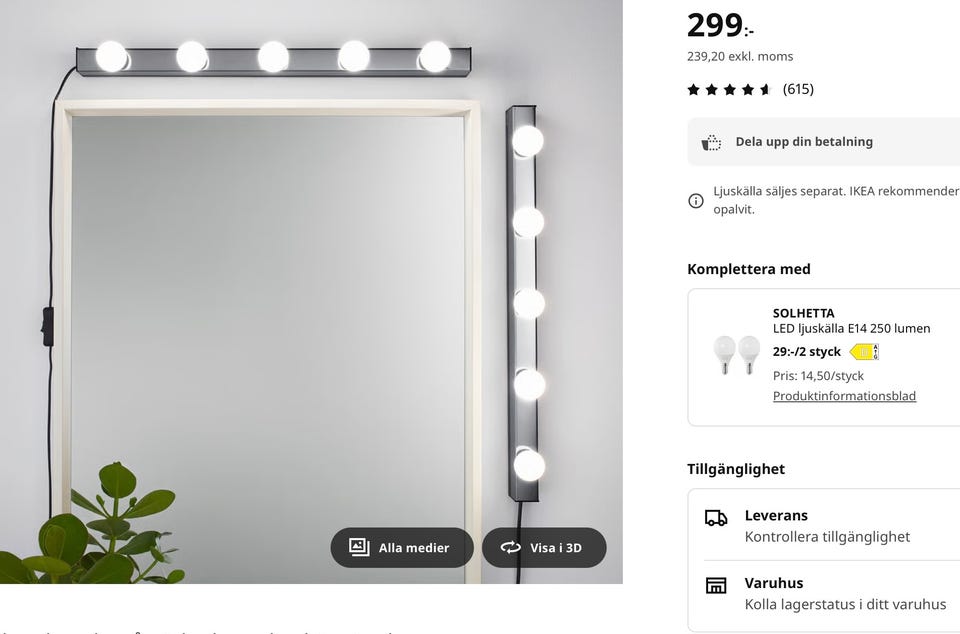The image size is (960, 634).
Task: Click the image gallery icon in Alla medier
Action: 359,547
